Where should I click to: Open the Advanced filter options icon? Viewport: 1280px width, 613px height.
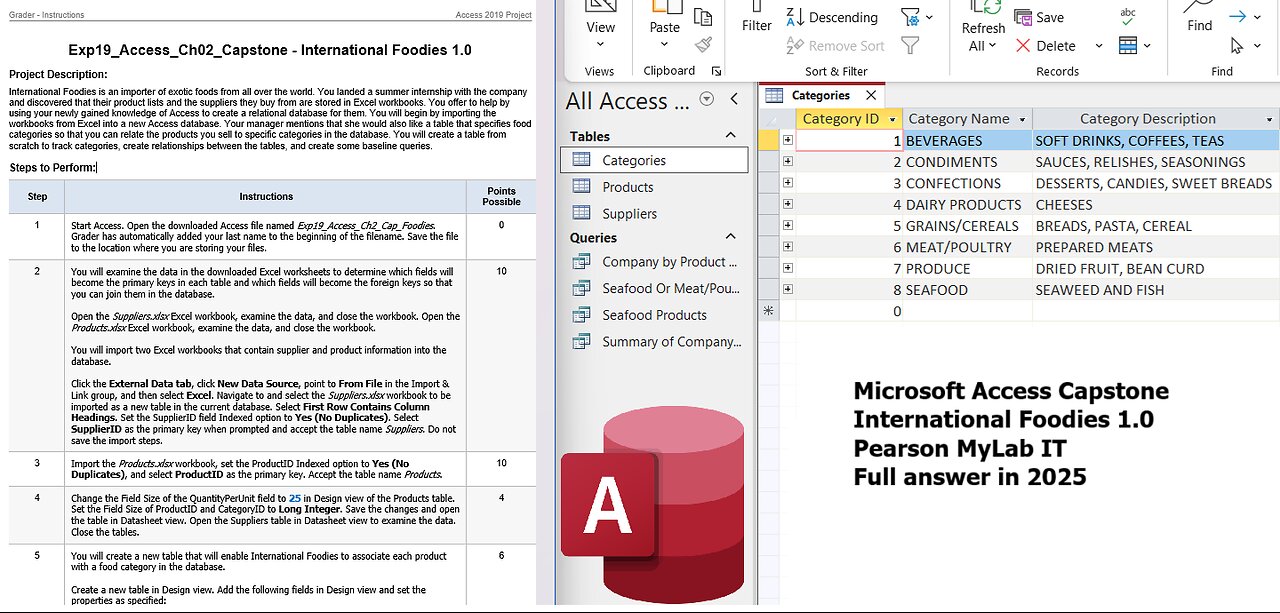[916, 17]
